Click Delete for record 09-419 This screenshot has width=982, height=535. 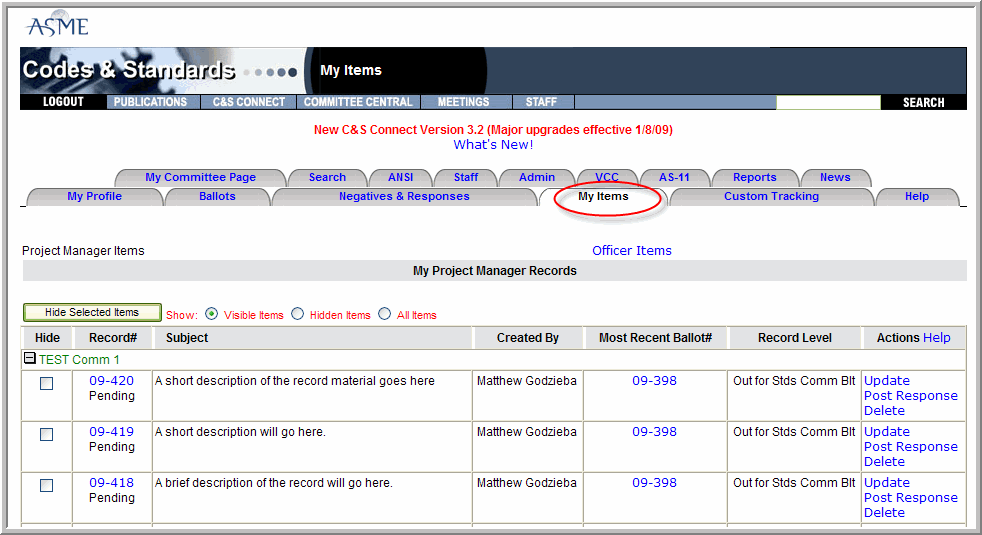pyautogui.click(x=884, y=462)
